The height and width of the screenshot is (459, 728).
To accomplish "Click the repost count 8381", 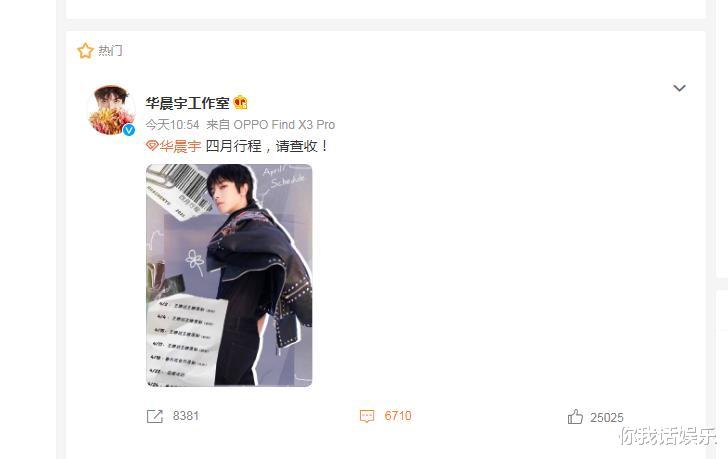I will [x=186, y=416].
